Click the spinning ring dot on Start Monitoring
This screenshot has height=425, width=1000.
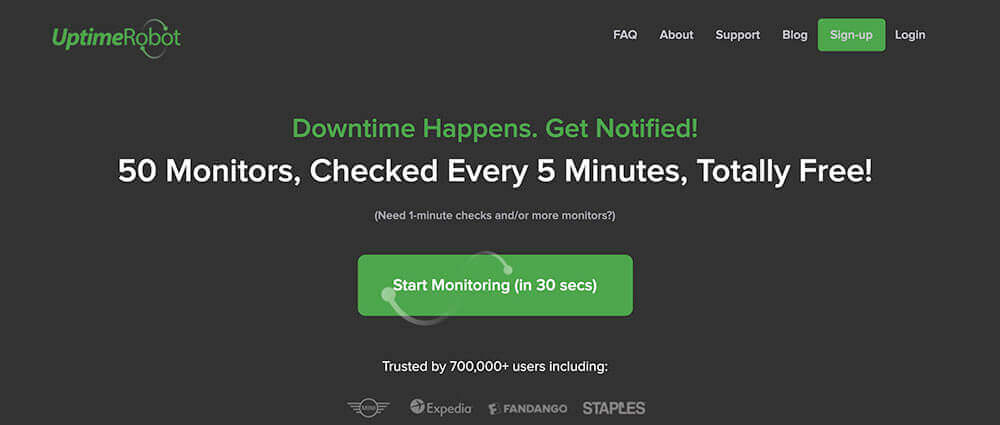pyautogui.click(x=388, y=294)
